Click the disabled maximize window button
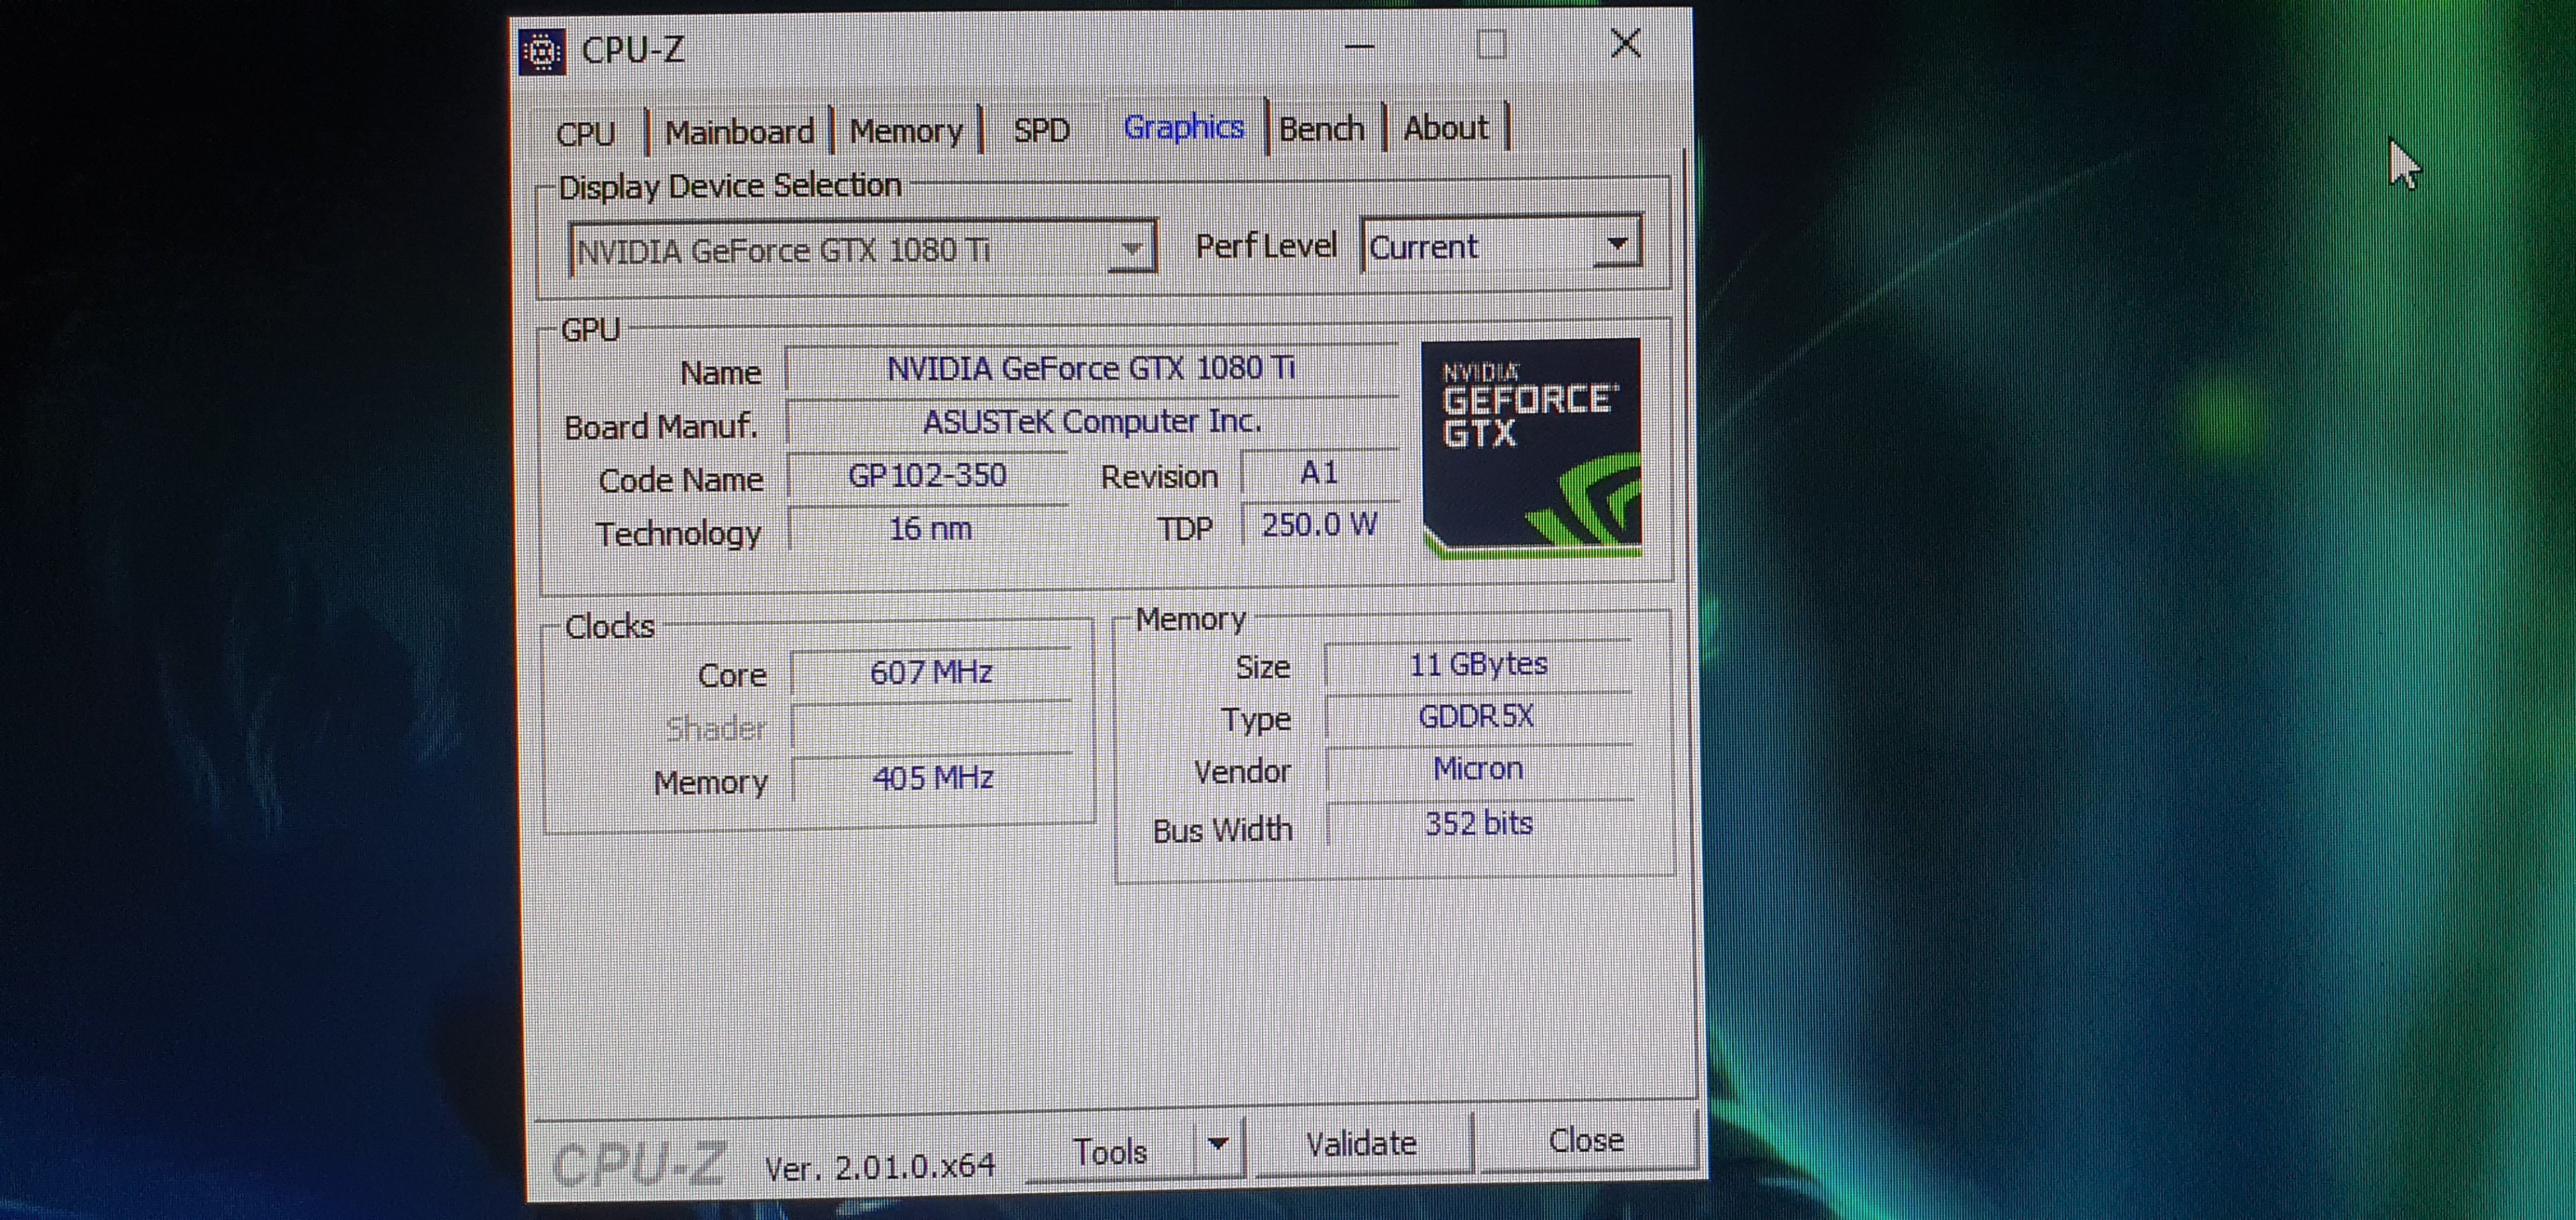The image size is (2576, 1220). (1491, 45)
